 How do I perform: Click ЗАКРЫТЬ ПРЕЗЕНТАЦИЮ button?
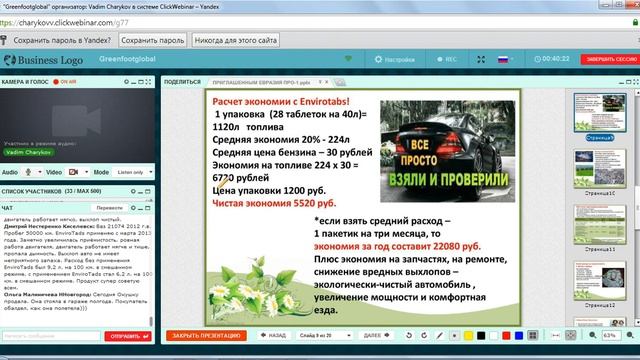pos(206,336)
